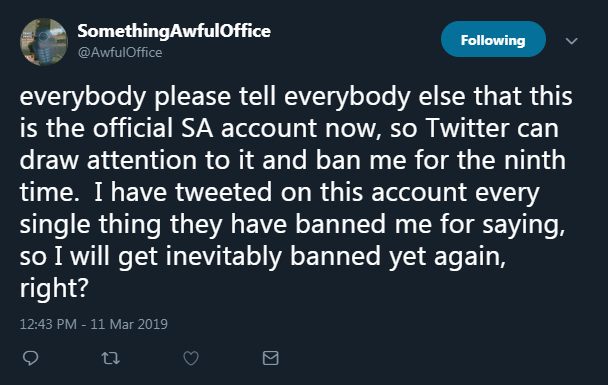
Task: Retweet this tweet using the arrows icon
Action: click(x=111, y=358)
